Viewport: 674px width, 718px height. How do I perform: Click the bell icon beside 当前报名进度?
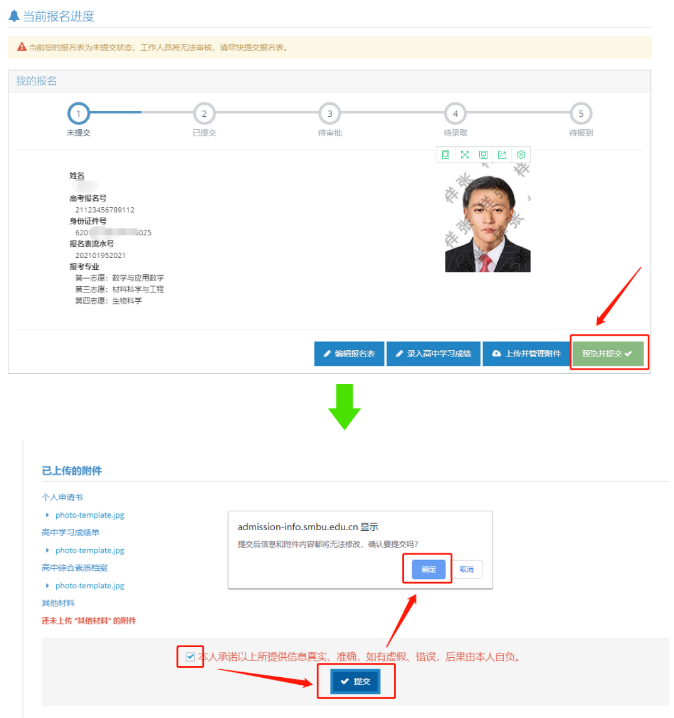(x=13, y=16)
